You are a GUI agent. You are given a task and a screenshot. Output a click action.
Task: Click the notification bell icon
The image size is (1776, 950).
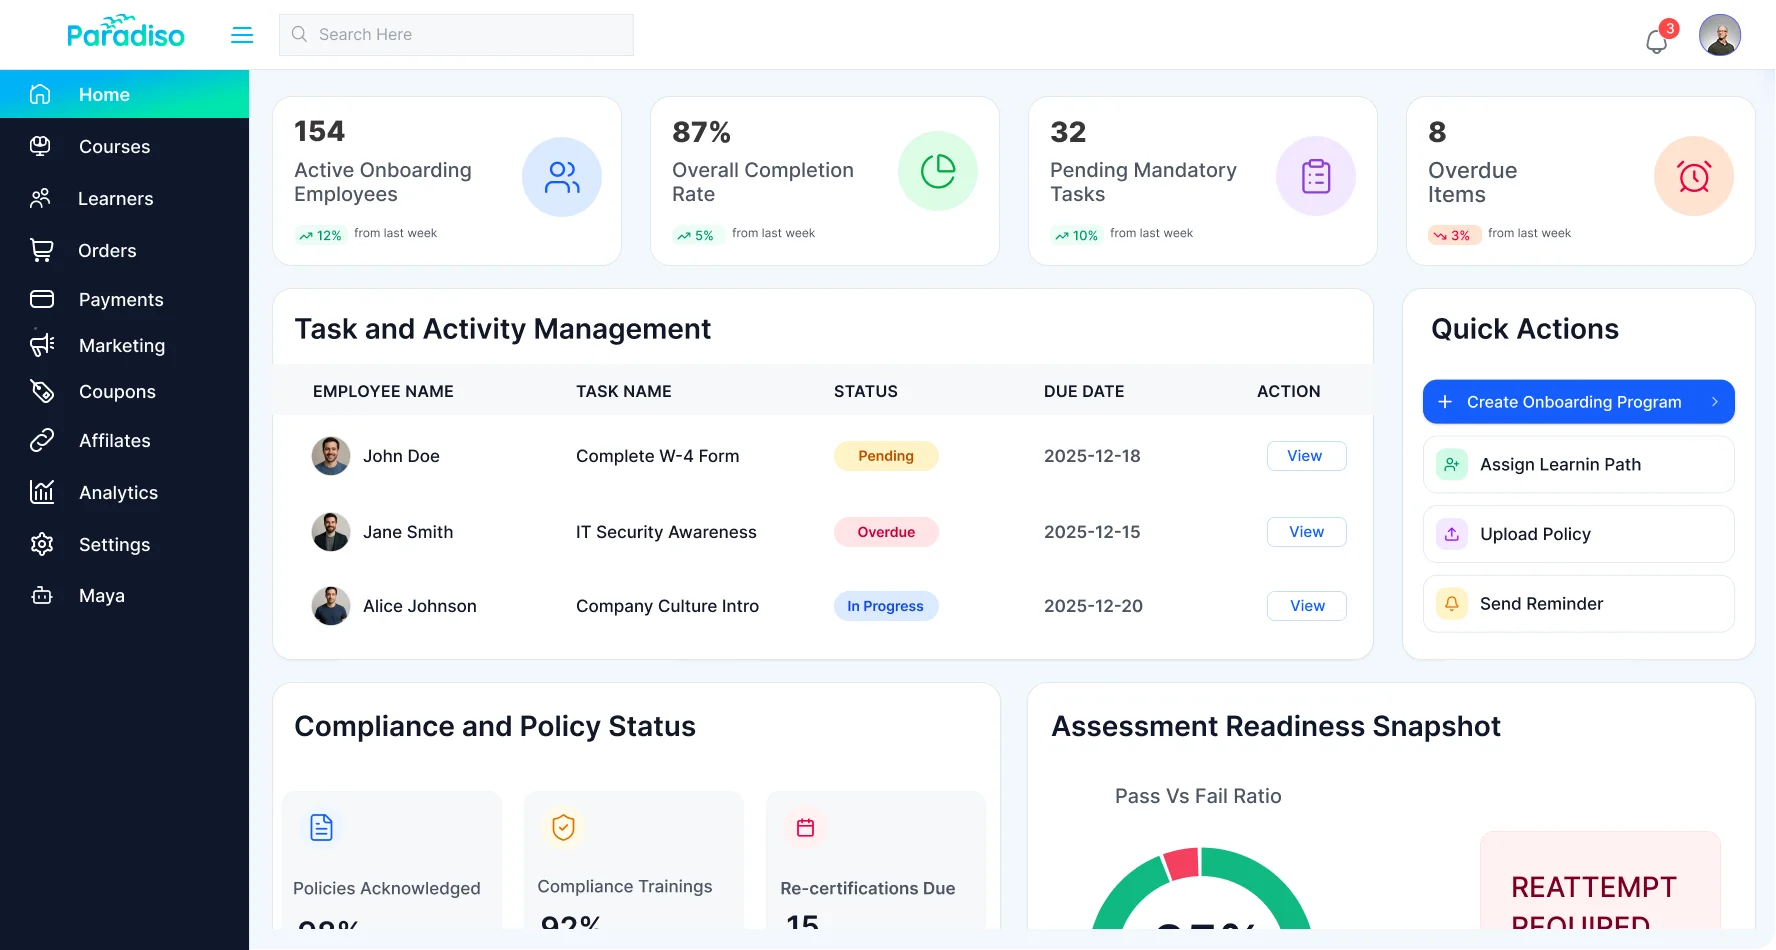1657,40
